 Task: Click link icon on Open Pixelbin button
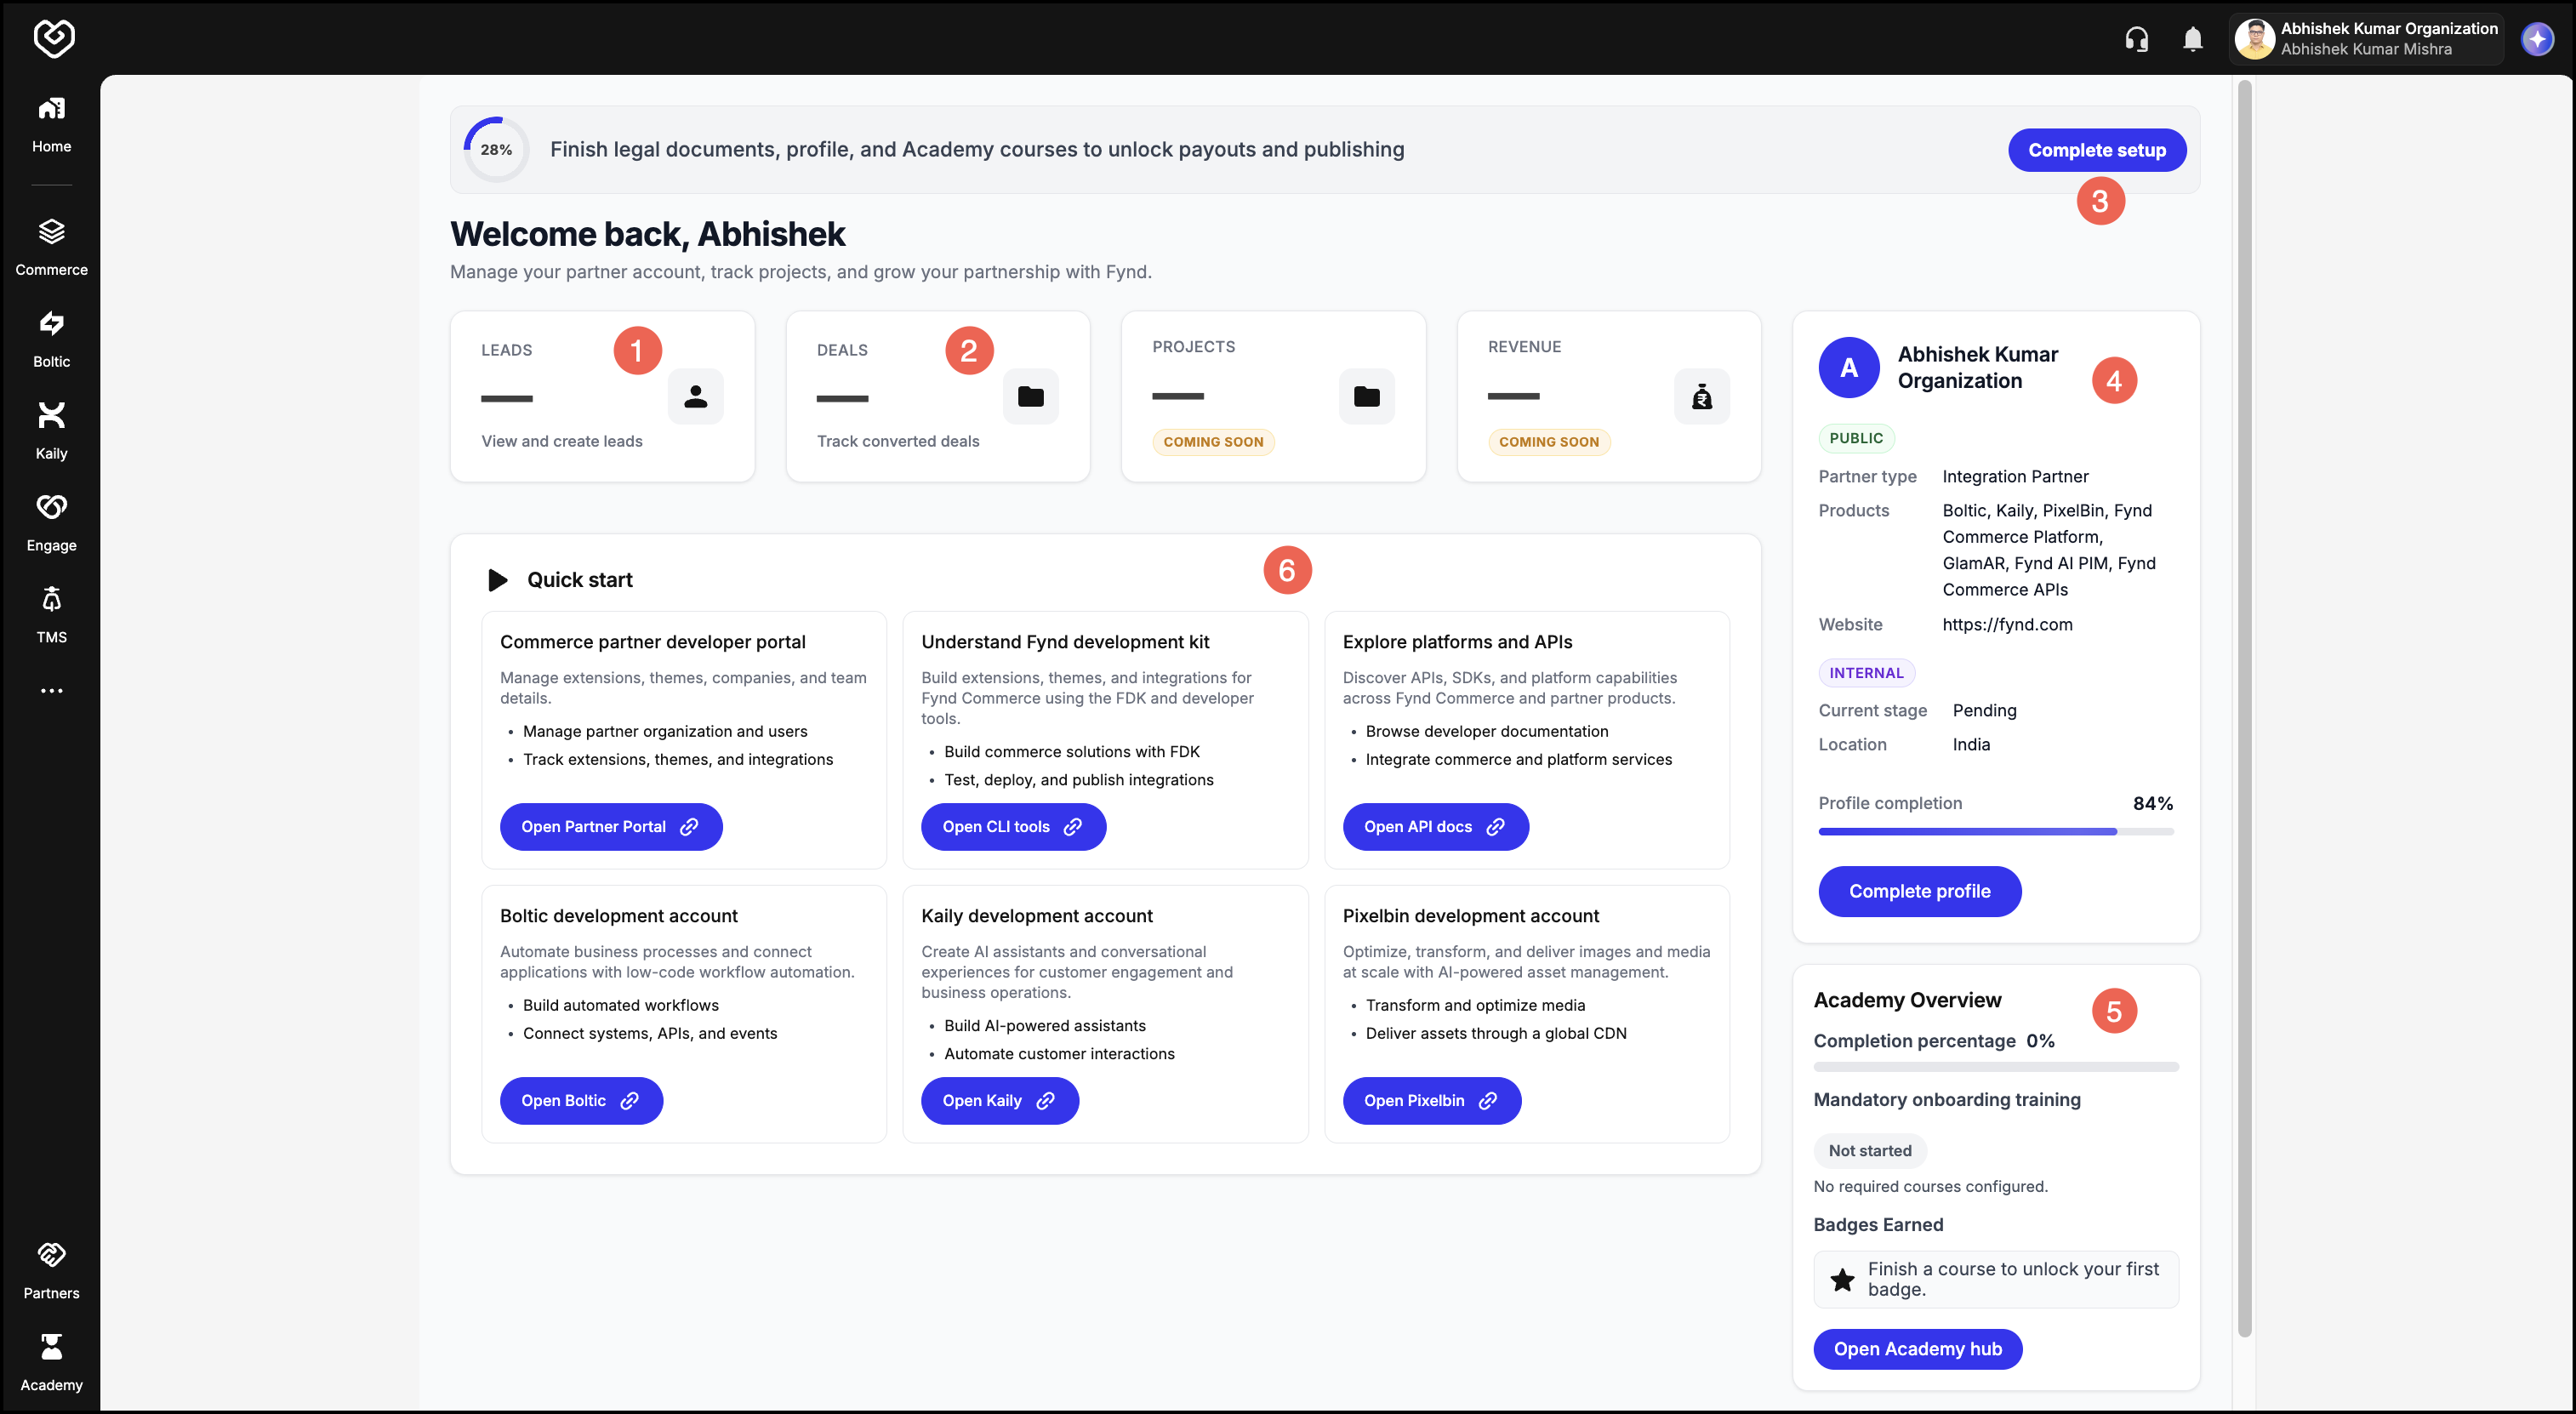click(x=1488, y=1101)
